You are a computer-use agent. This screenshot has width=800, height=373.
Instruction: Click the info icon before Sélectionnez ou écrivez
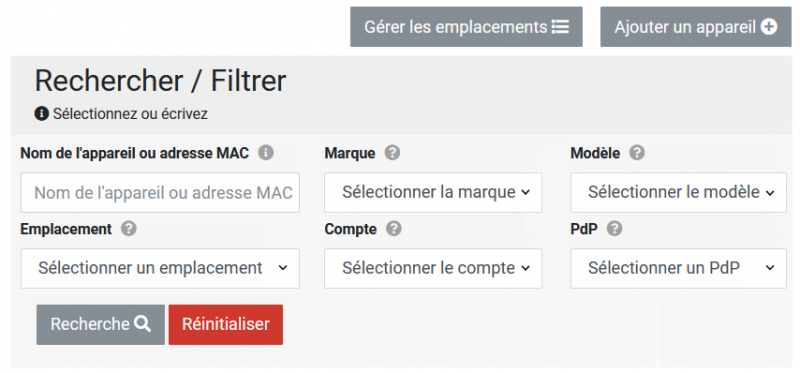(x=42, y=114)
